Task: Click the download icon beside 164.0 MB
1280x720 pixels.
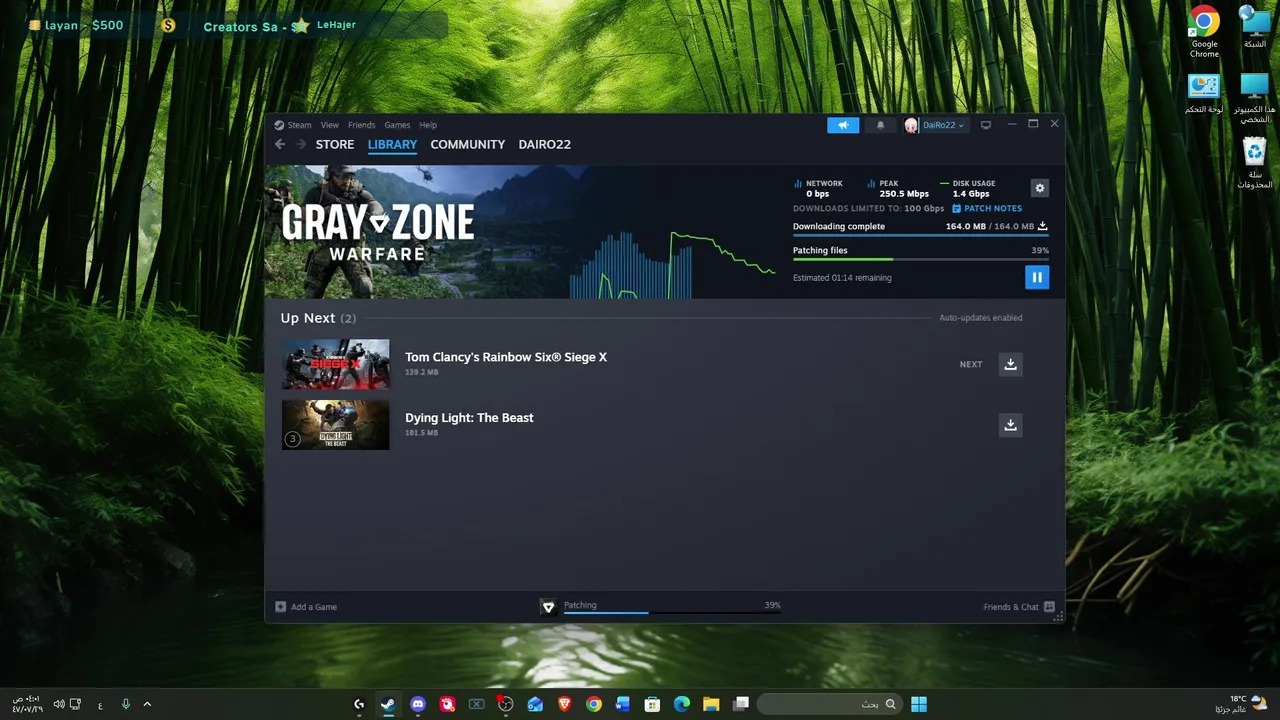Action: coord(1043,226)
